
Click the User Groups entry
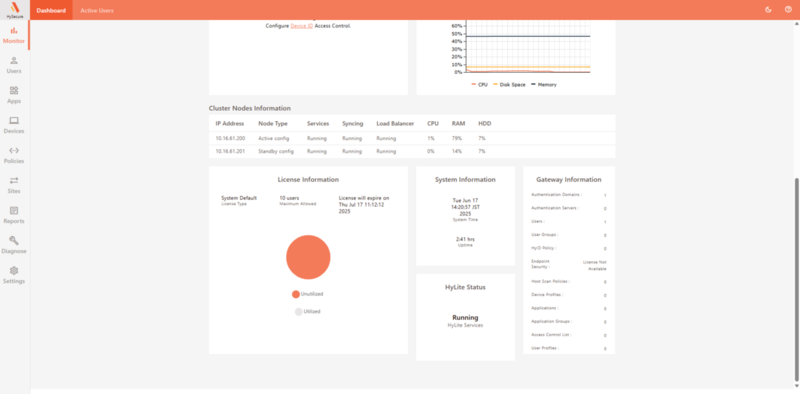click(x=569, y=235)
